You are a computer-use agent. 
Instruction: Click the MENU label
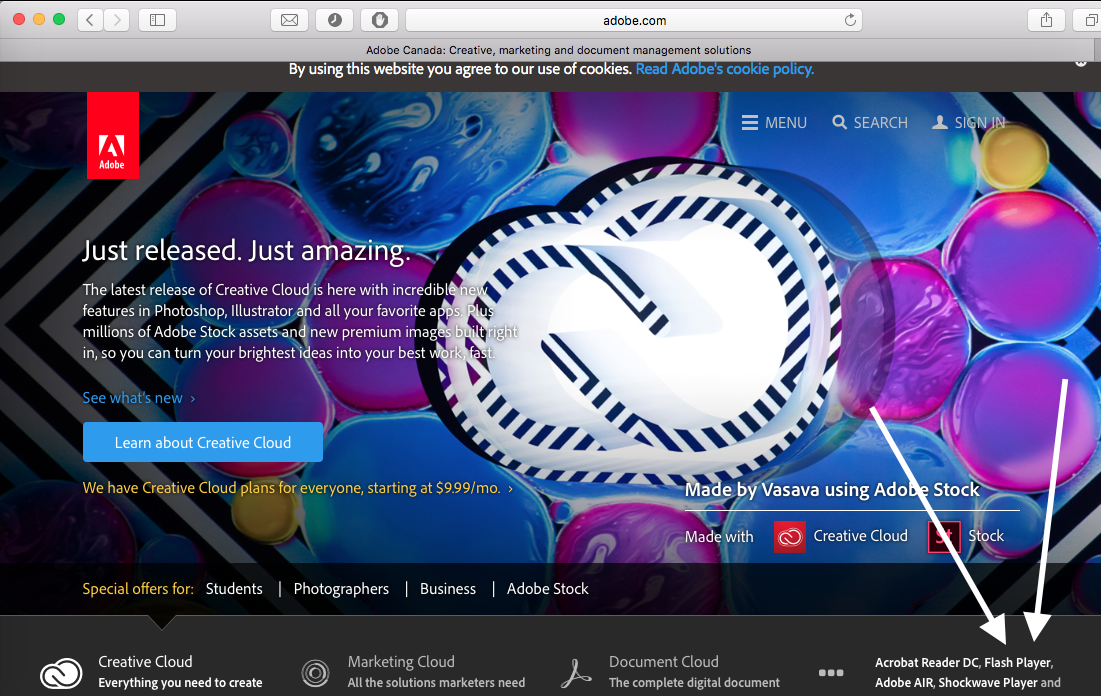[x=786, y=123]
